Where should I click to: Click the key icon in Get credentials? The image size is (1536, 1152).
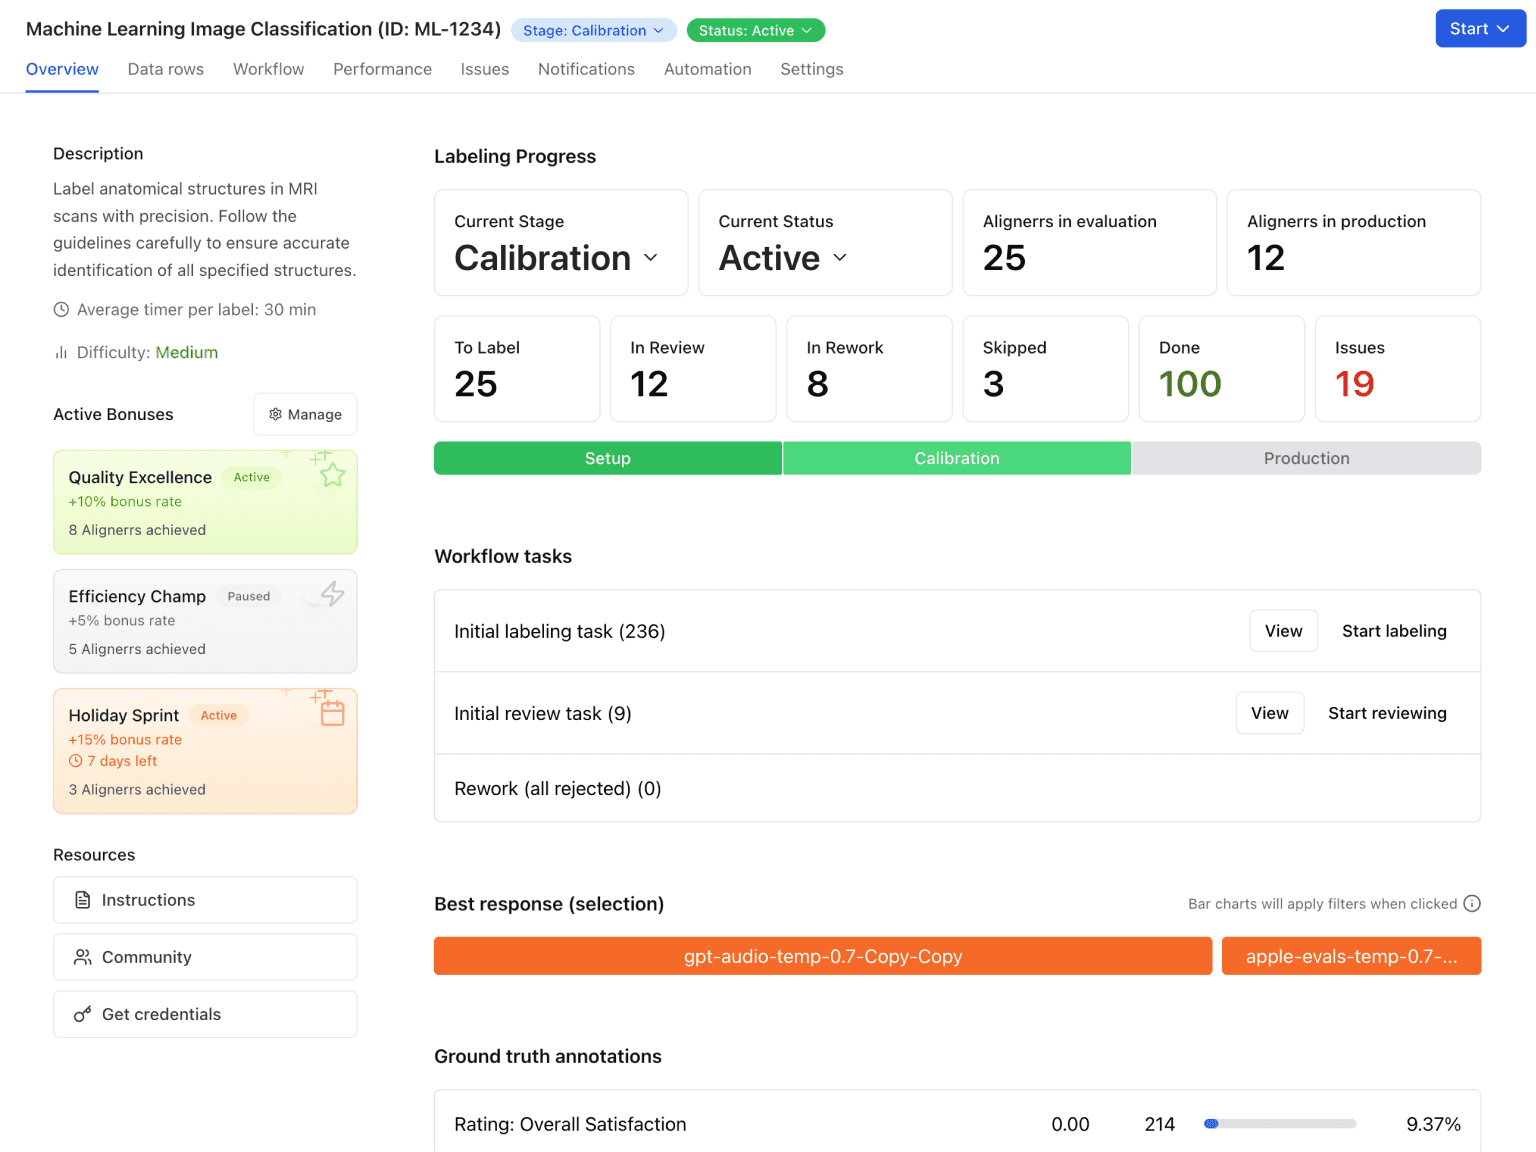point(83,1014)
